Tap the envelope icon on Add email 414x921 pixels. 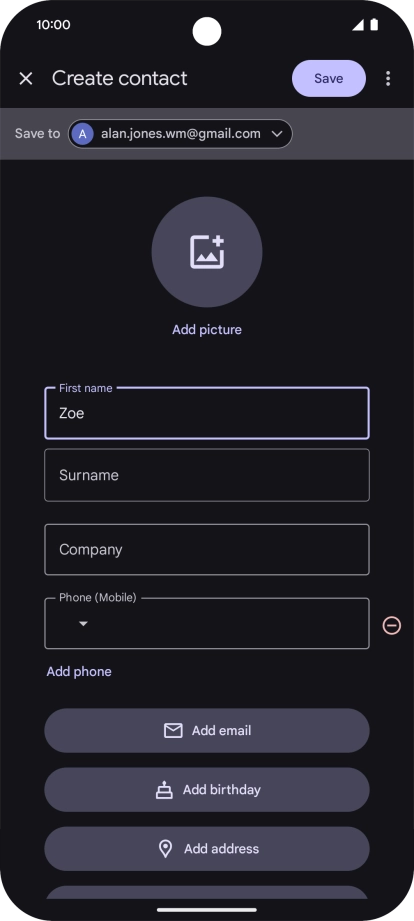[173, 731]
